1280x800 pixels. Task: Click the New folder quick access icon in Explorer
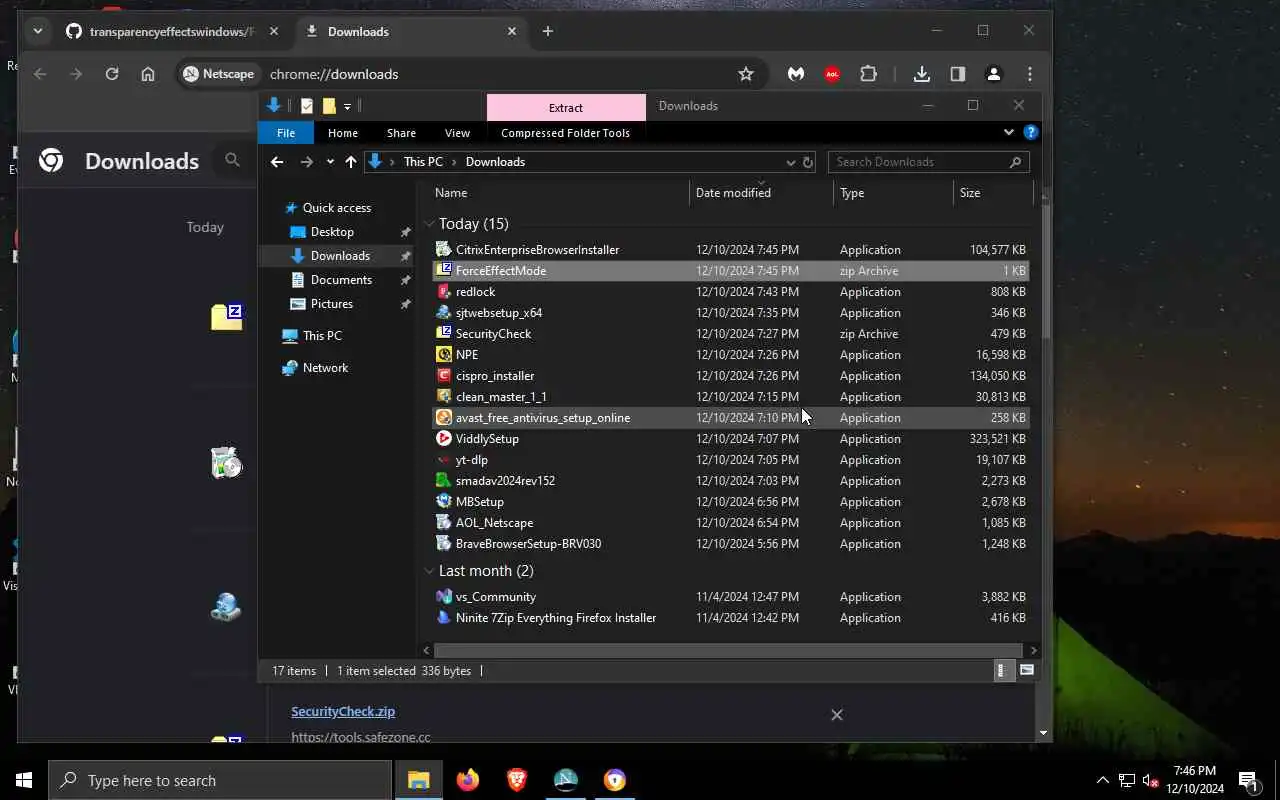click(x=329, y=106)
